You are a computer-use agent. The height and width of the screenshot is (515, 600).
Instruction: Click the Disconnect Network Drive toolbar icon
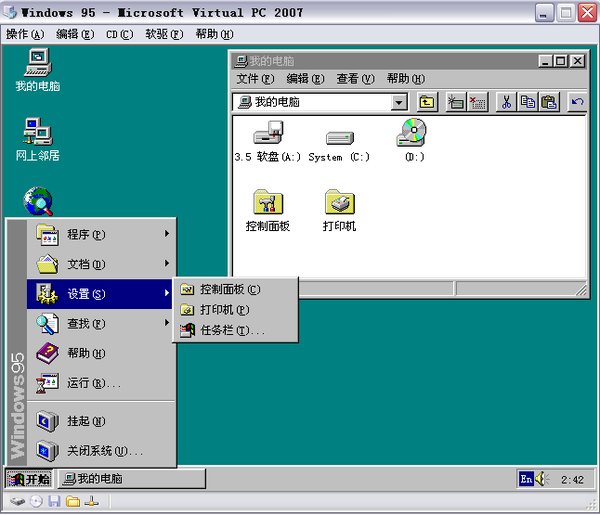point(478,102)
